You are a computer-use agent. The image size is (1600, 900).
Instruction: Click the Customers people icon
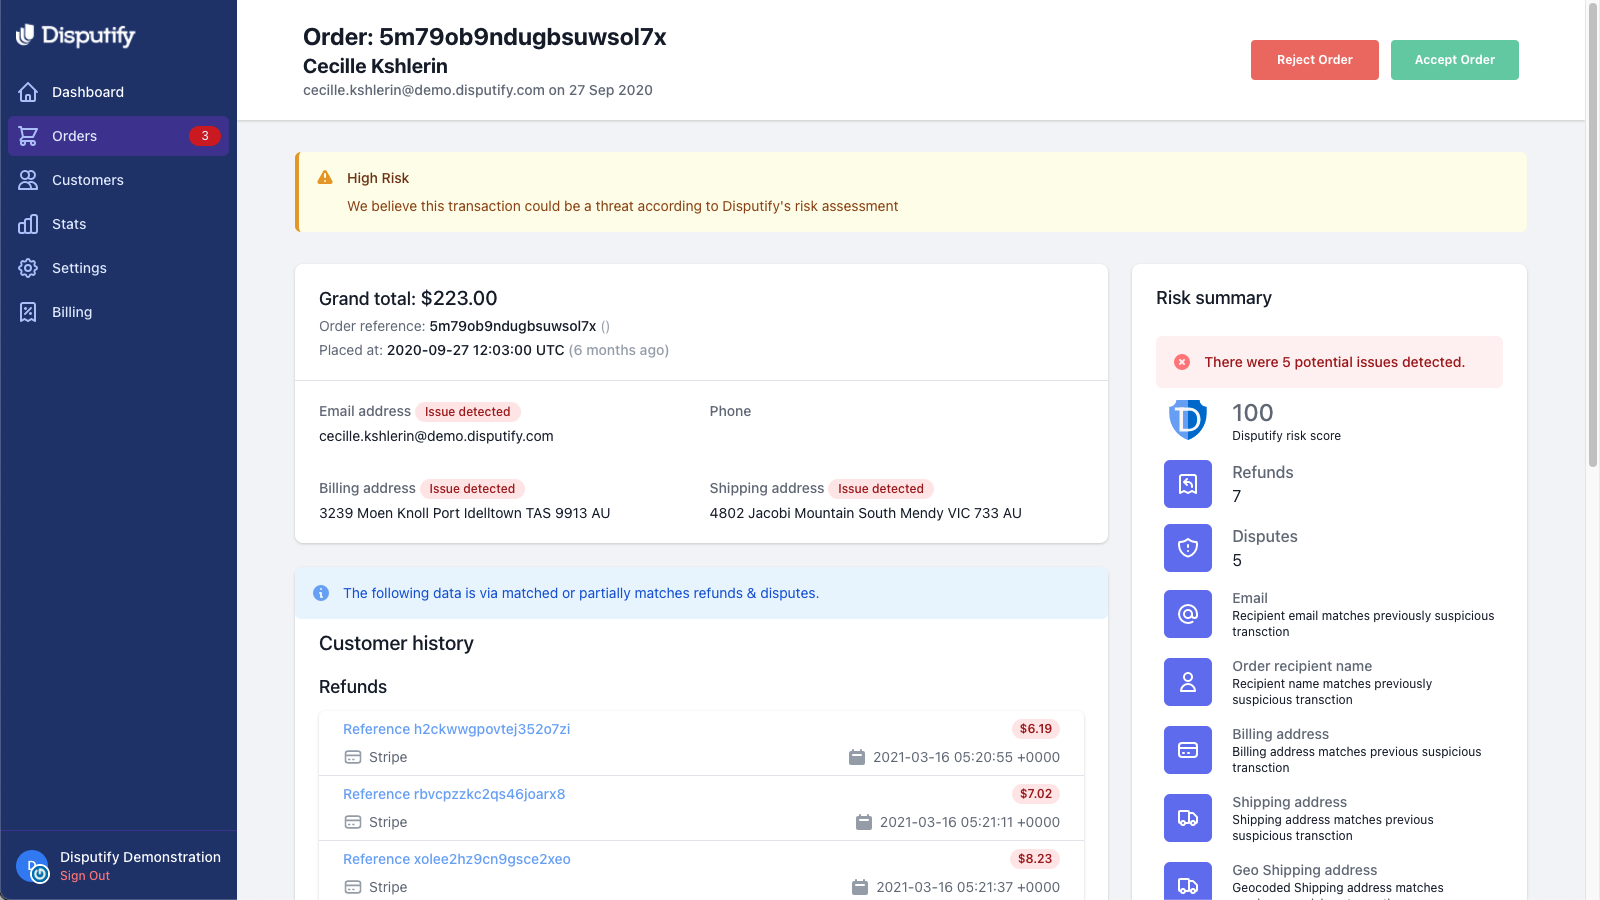coord(29,180)
